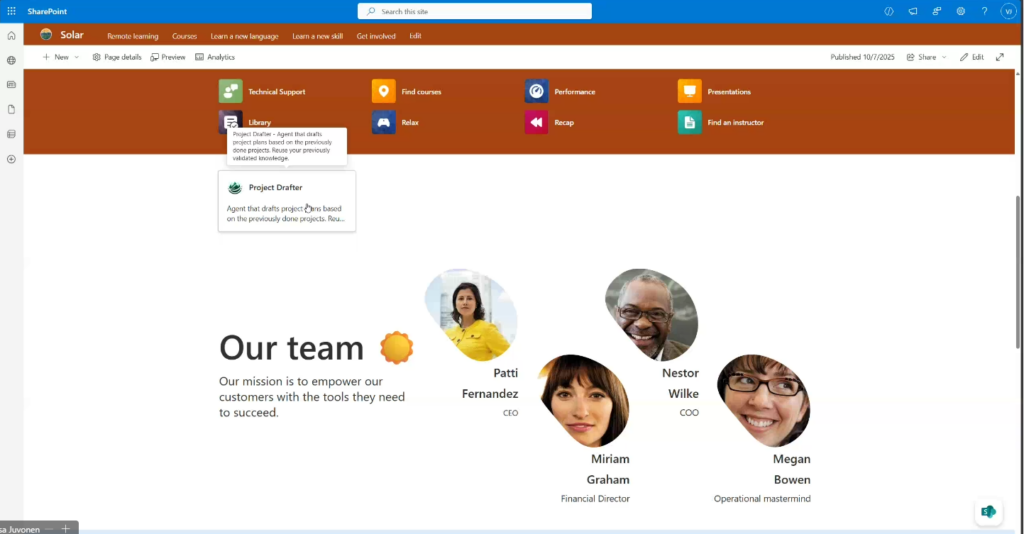Click the help question mark icon

[x=984, y=11]
